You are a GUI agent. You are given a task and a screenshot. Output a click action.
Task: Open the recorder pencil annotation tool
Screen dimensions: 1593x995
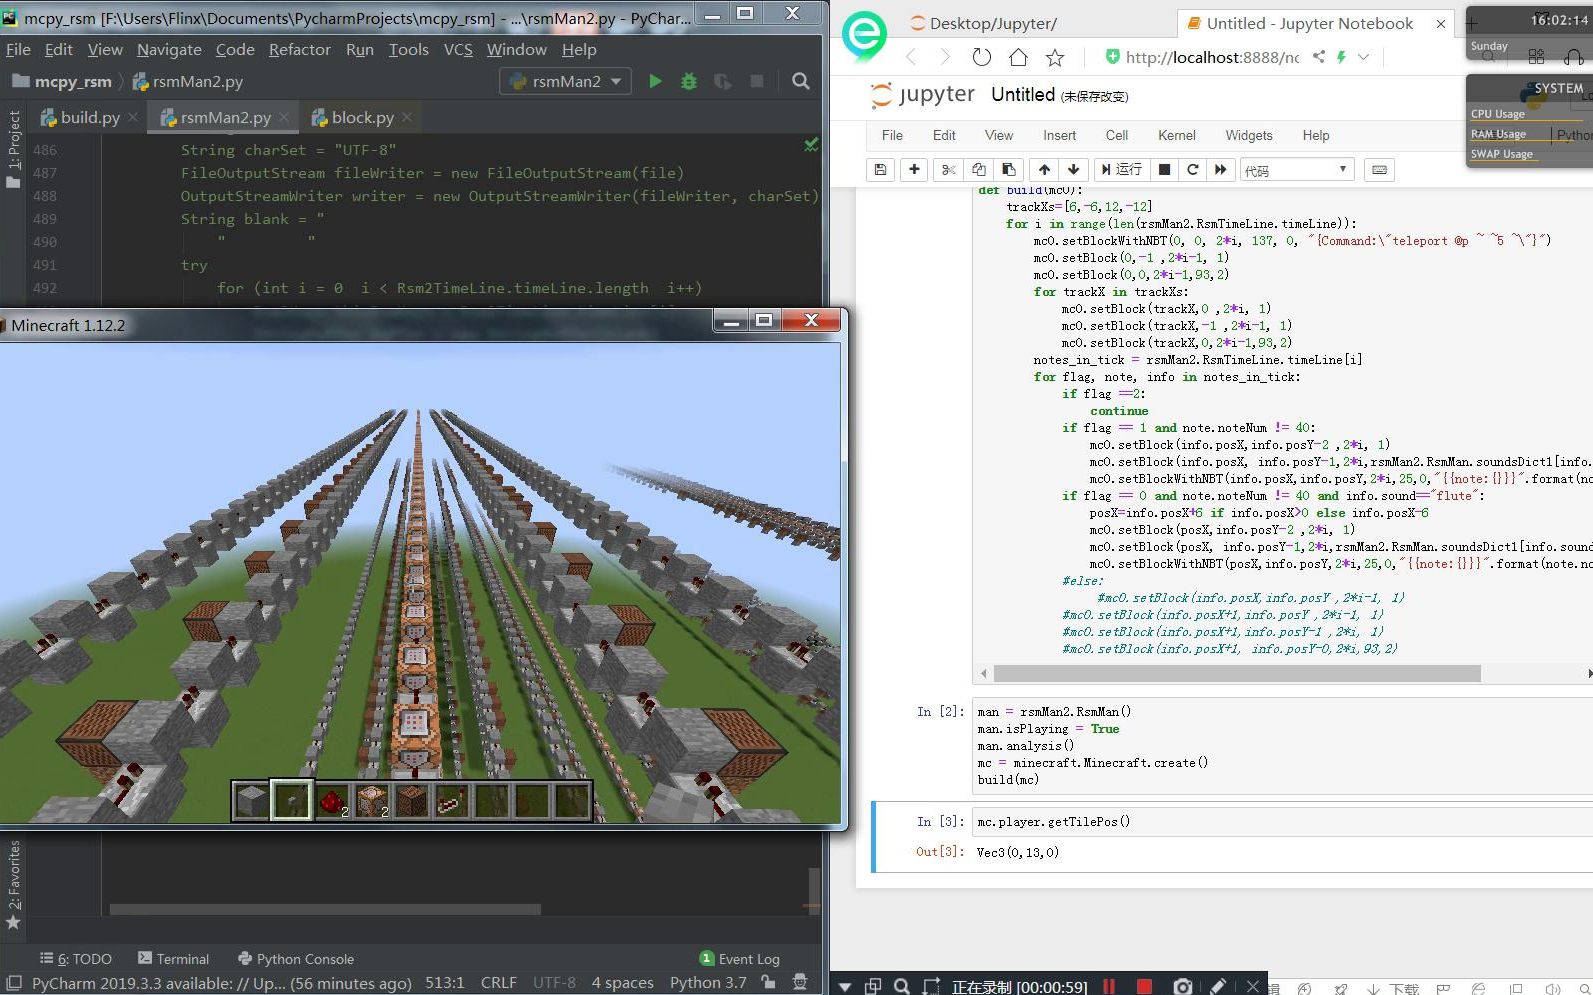pyautogui.click(x=1218, y=986)
